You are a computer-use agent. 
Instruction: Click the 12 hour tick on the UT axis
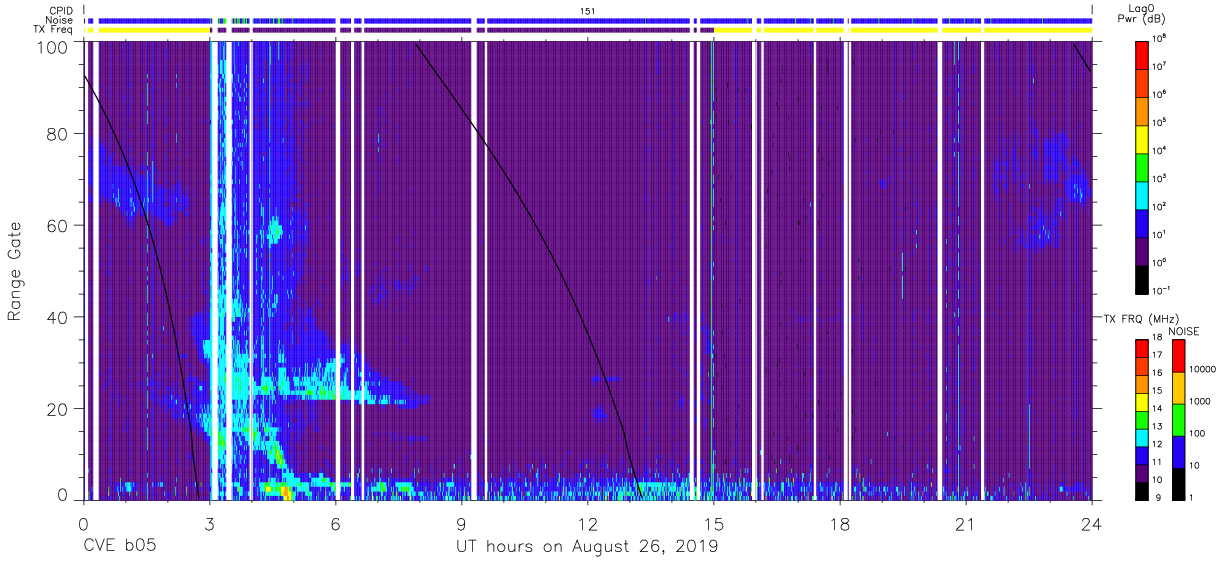click(x=587, y=524)
